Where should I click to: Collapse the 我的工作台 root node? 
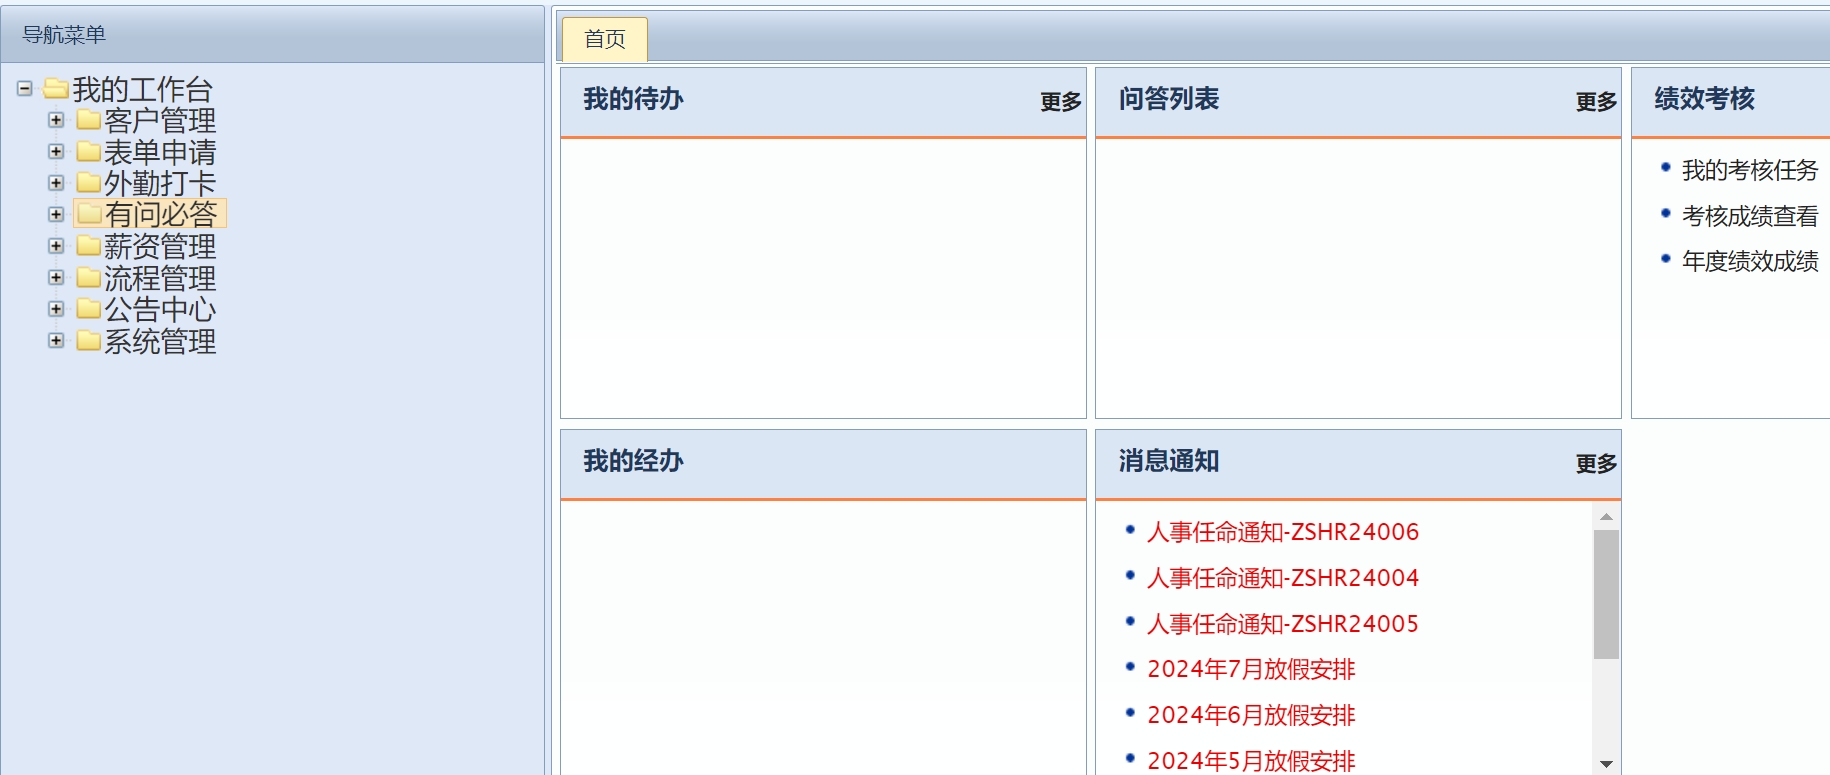[x=24, y=89]
